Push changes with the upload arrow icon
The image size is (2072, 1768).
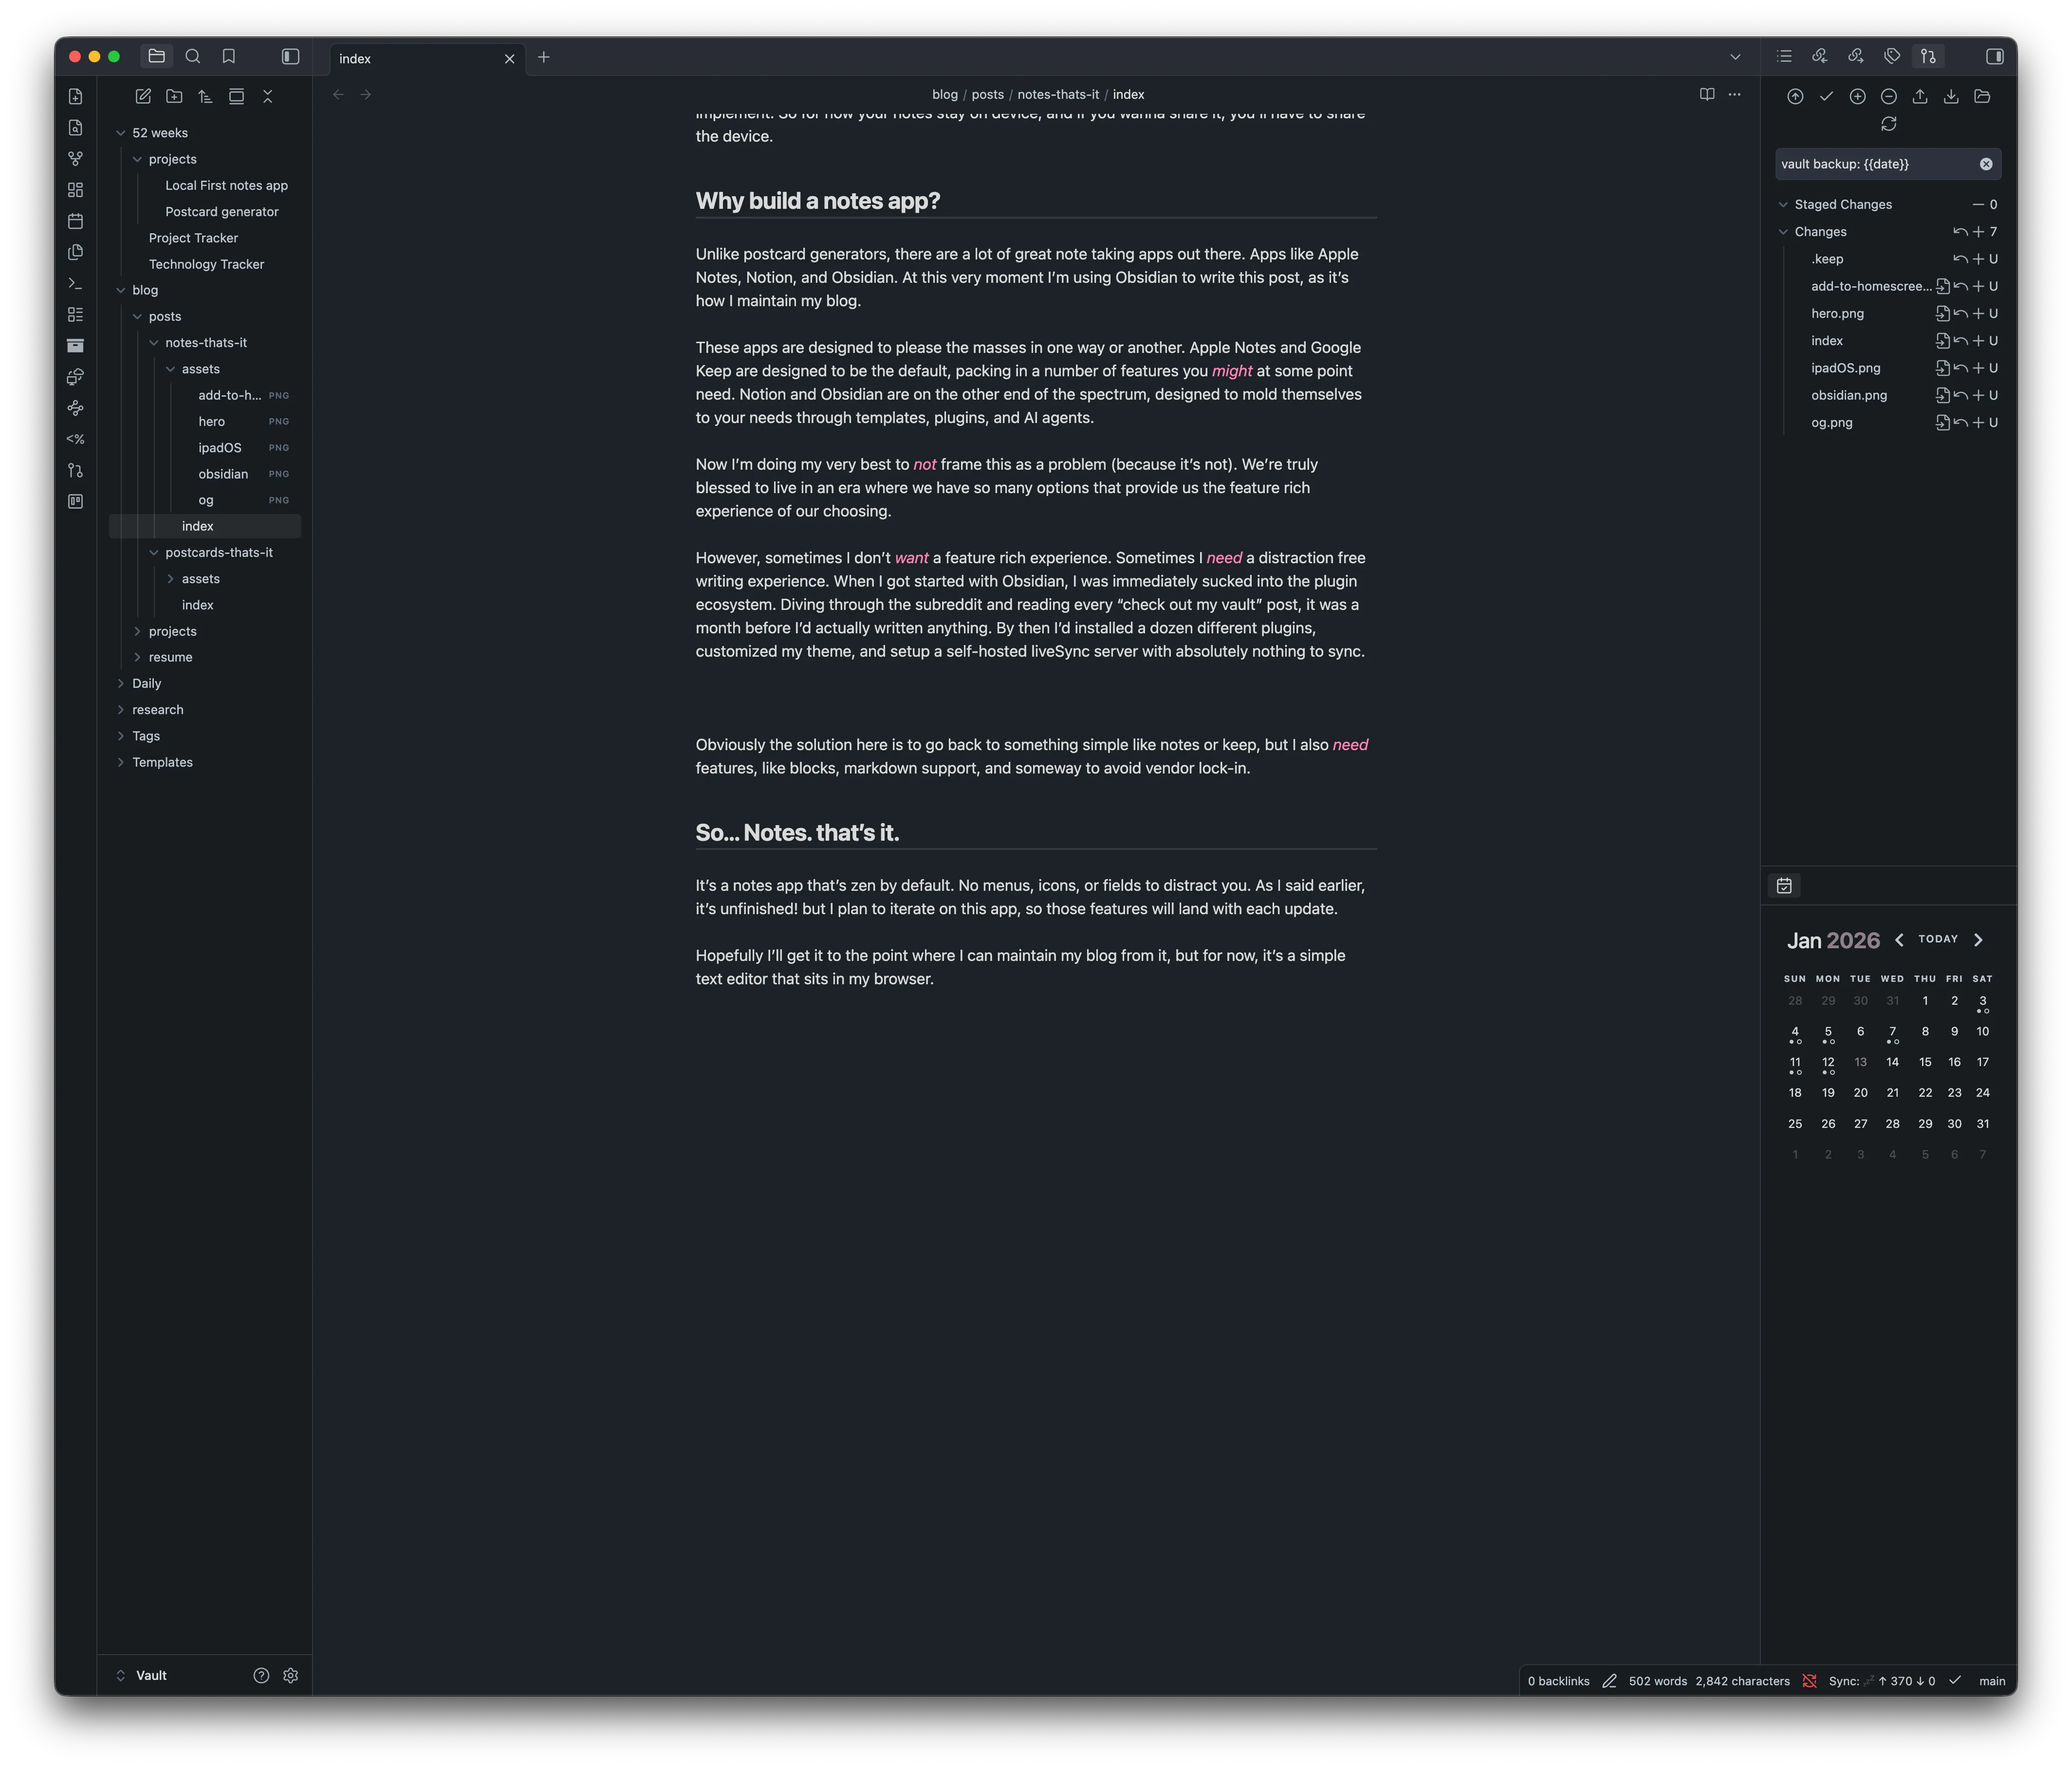point(1919,96)
